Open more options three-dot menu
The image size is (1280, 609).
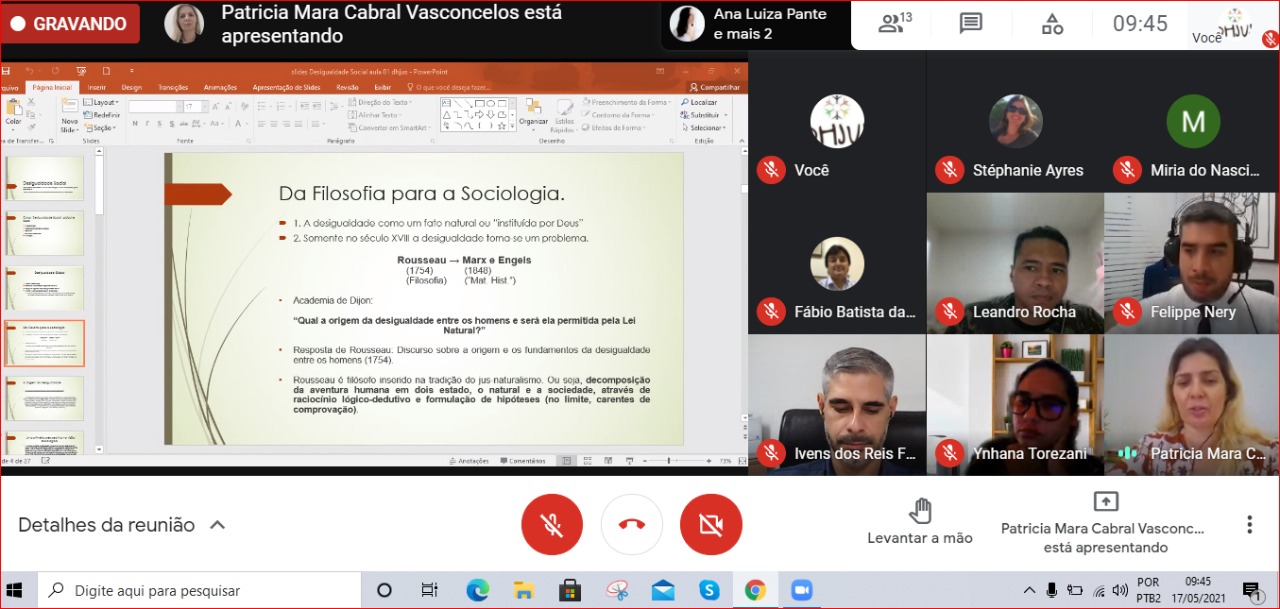click(1249, 524)
